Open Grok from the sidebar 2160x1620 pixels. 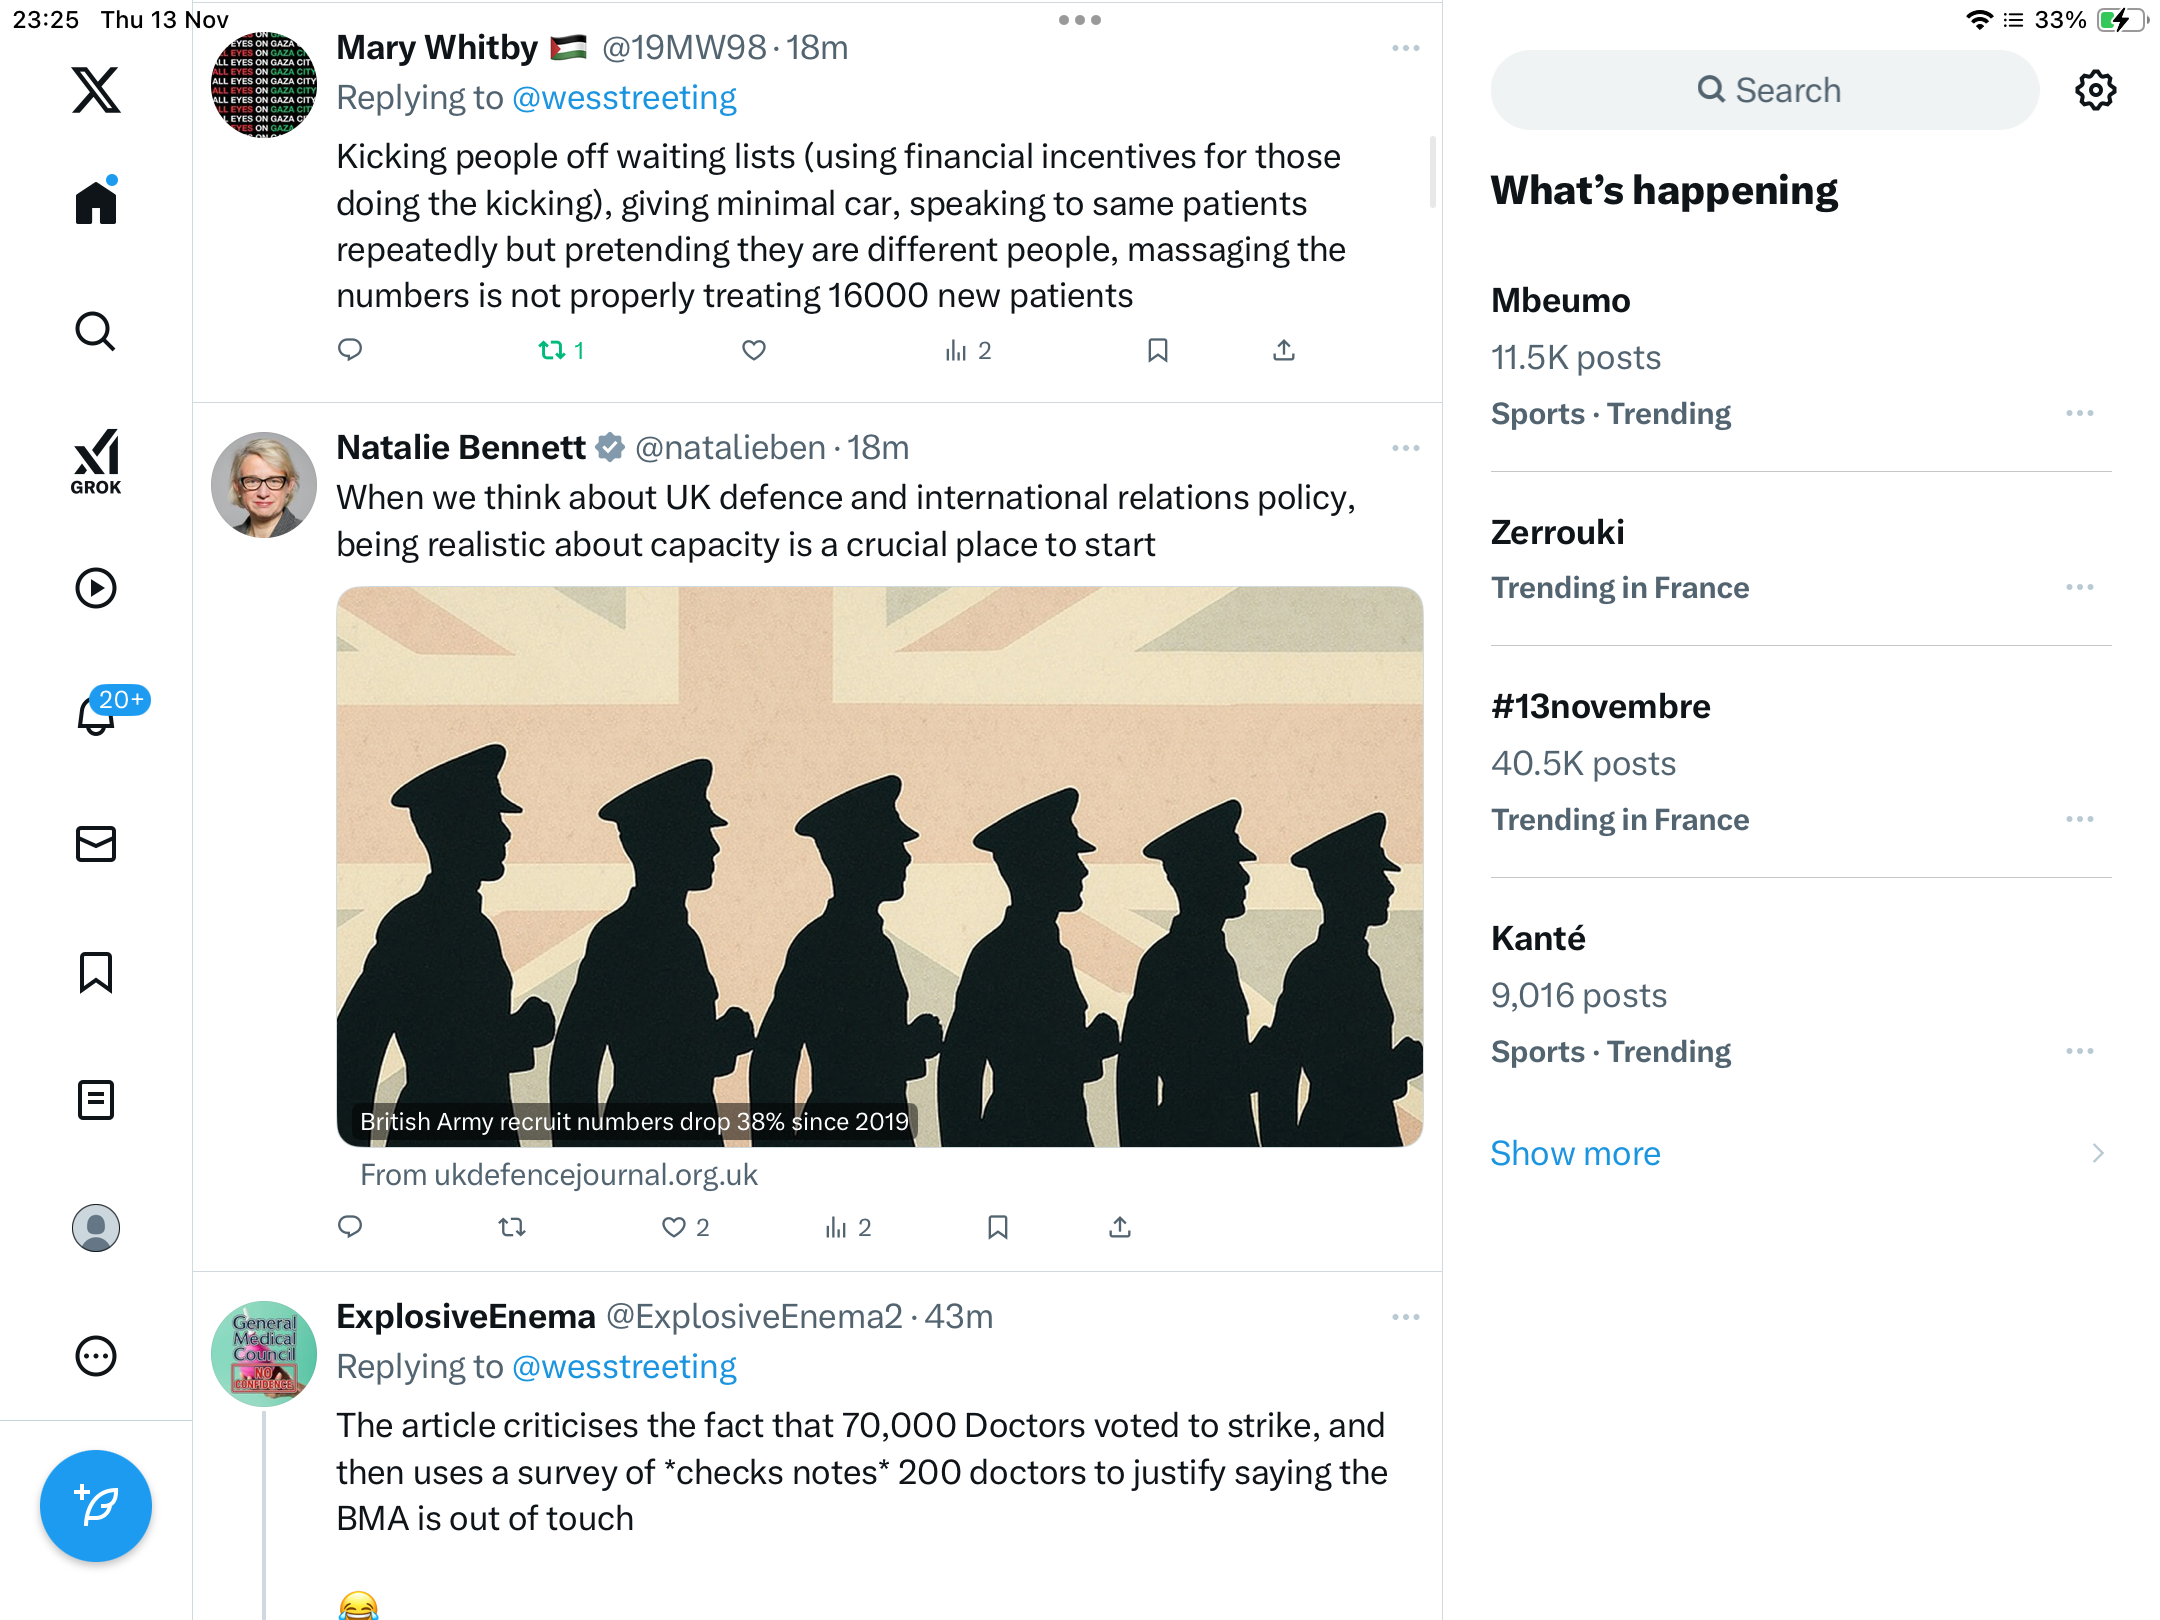pyautogui.click(x=96, y=461)
